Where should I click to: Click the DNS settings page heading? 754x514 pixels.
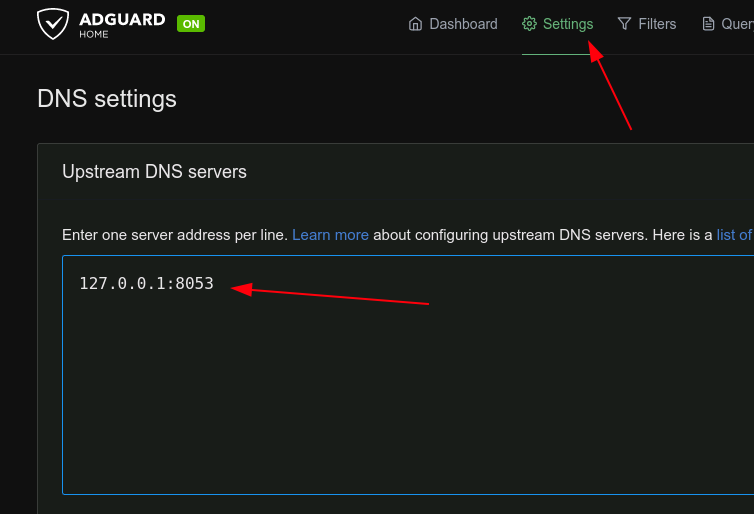(107, 99)
